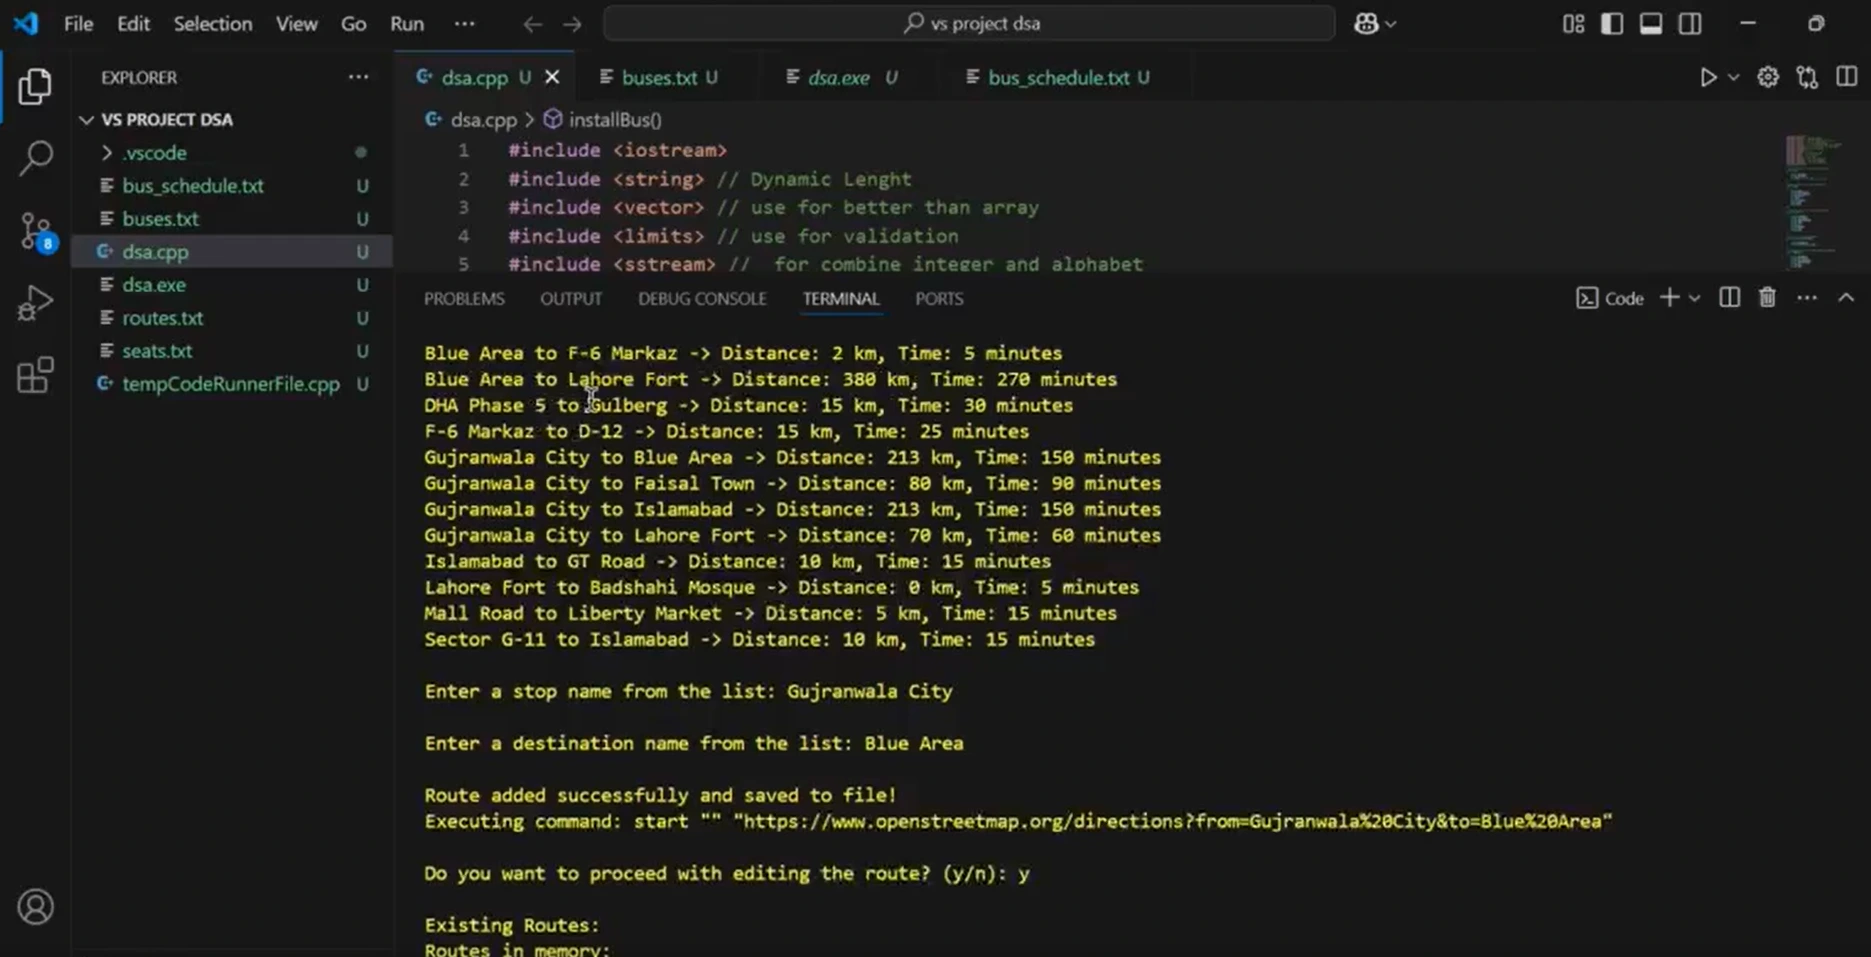Screen dimensions: 1871x957
Task: Switch to the PROBLEMS panel tab
Action: [464, 299]
